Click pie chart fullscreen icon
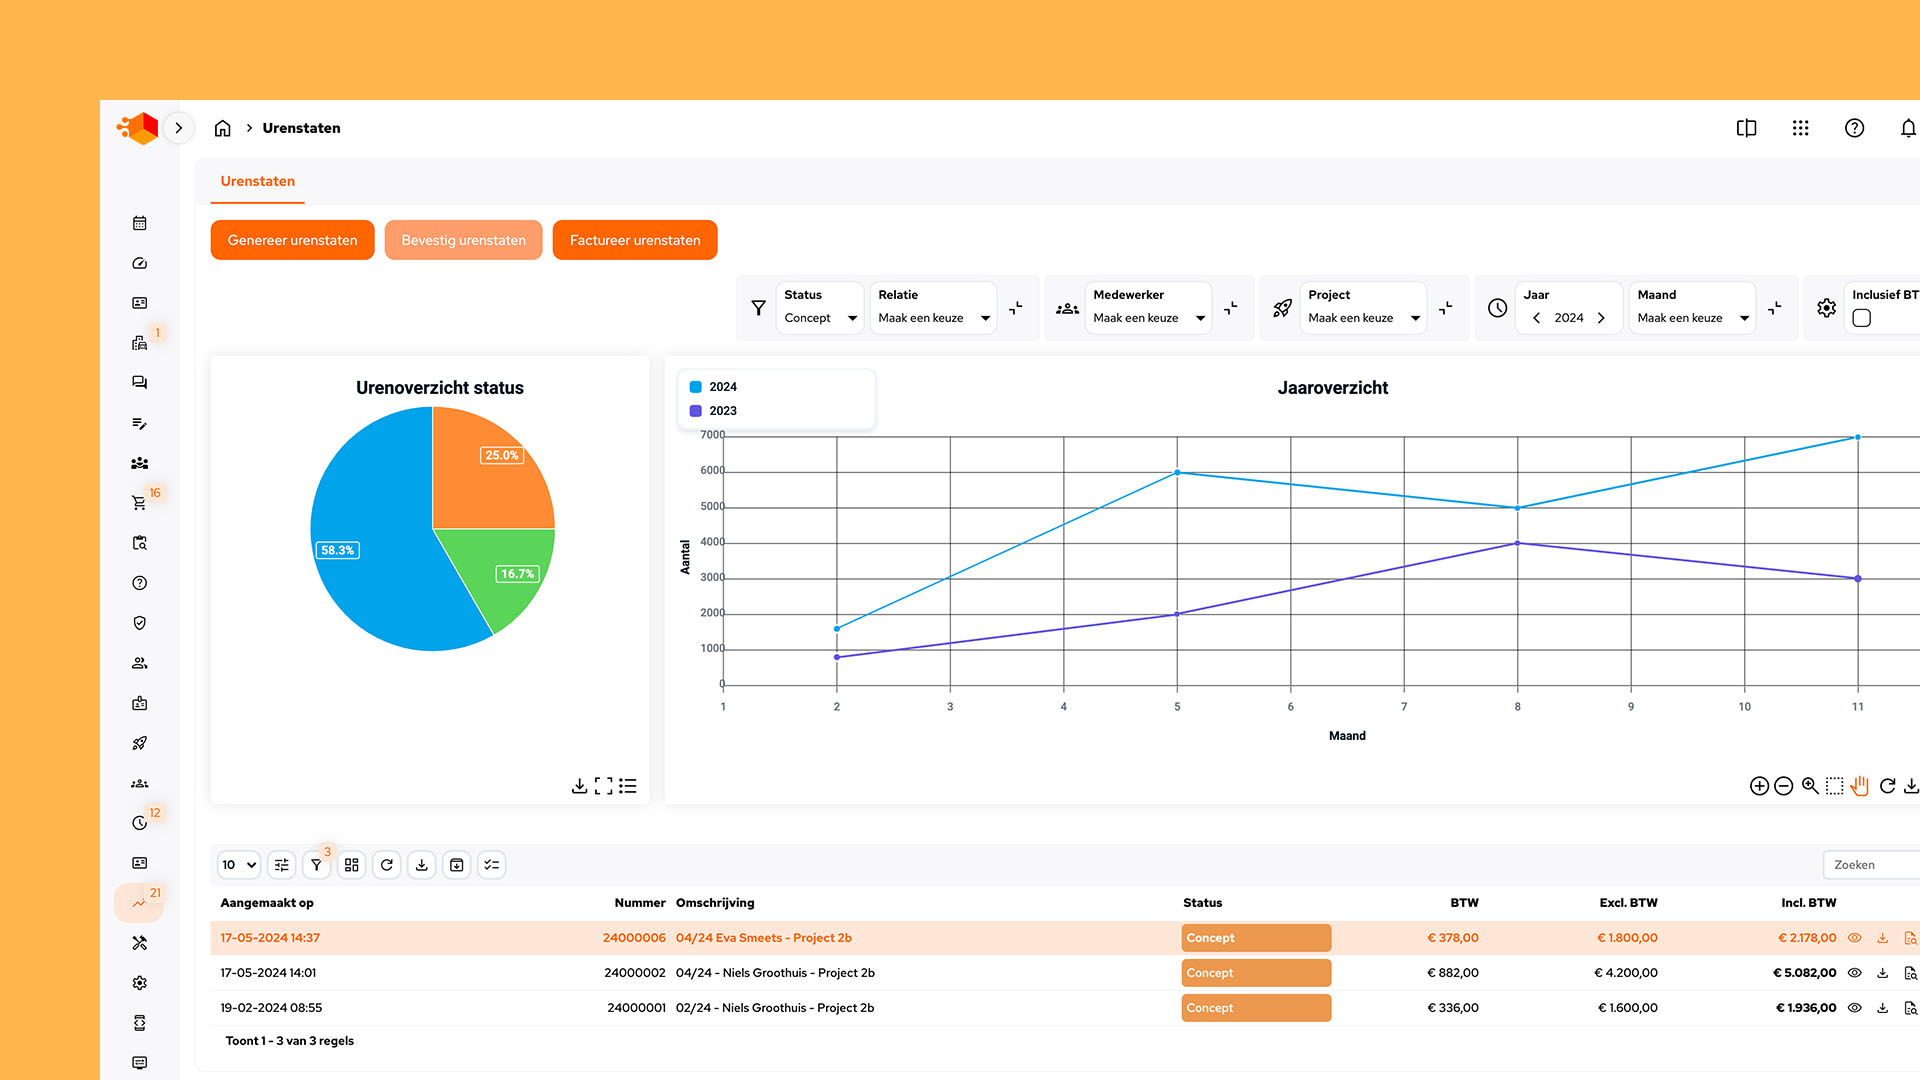1920x1080 pixels. pos(603,786)
